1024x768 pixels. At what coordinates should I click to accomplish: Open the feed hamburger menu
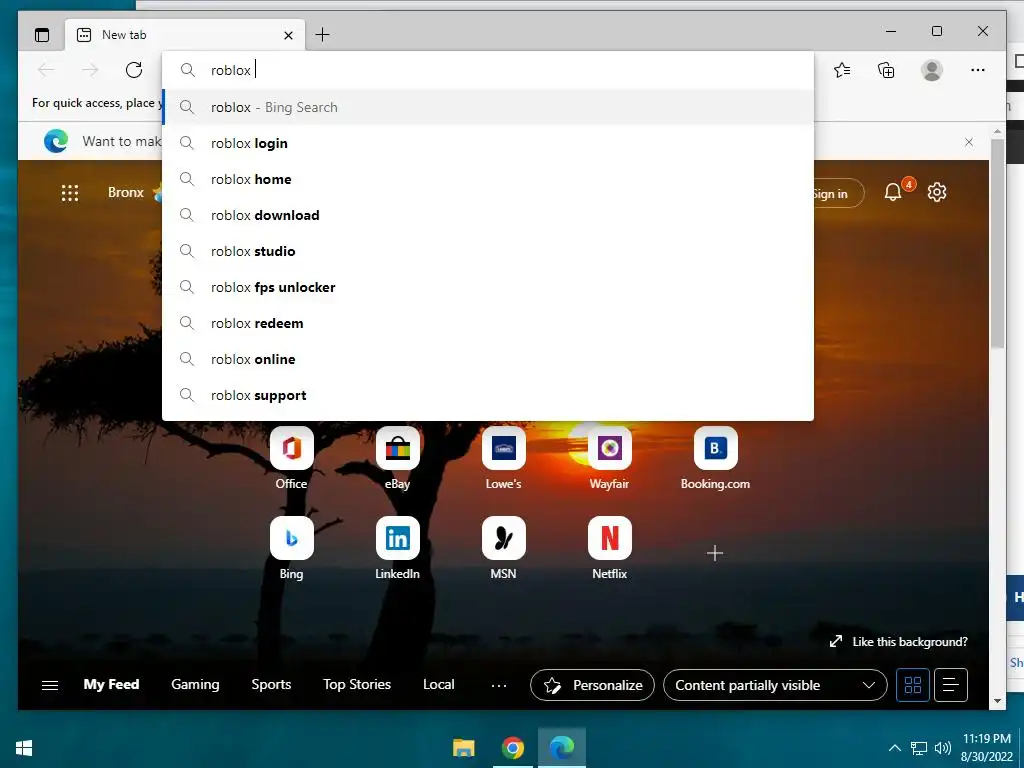pyautogui.click(x=50, y=685)
